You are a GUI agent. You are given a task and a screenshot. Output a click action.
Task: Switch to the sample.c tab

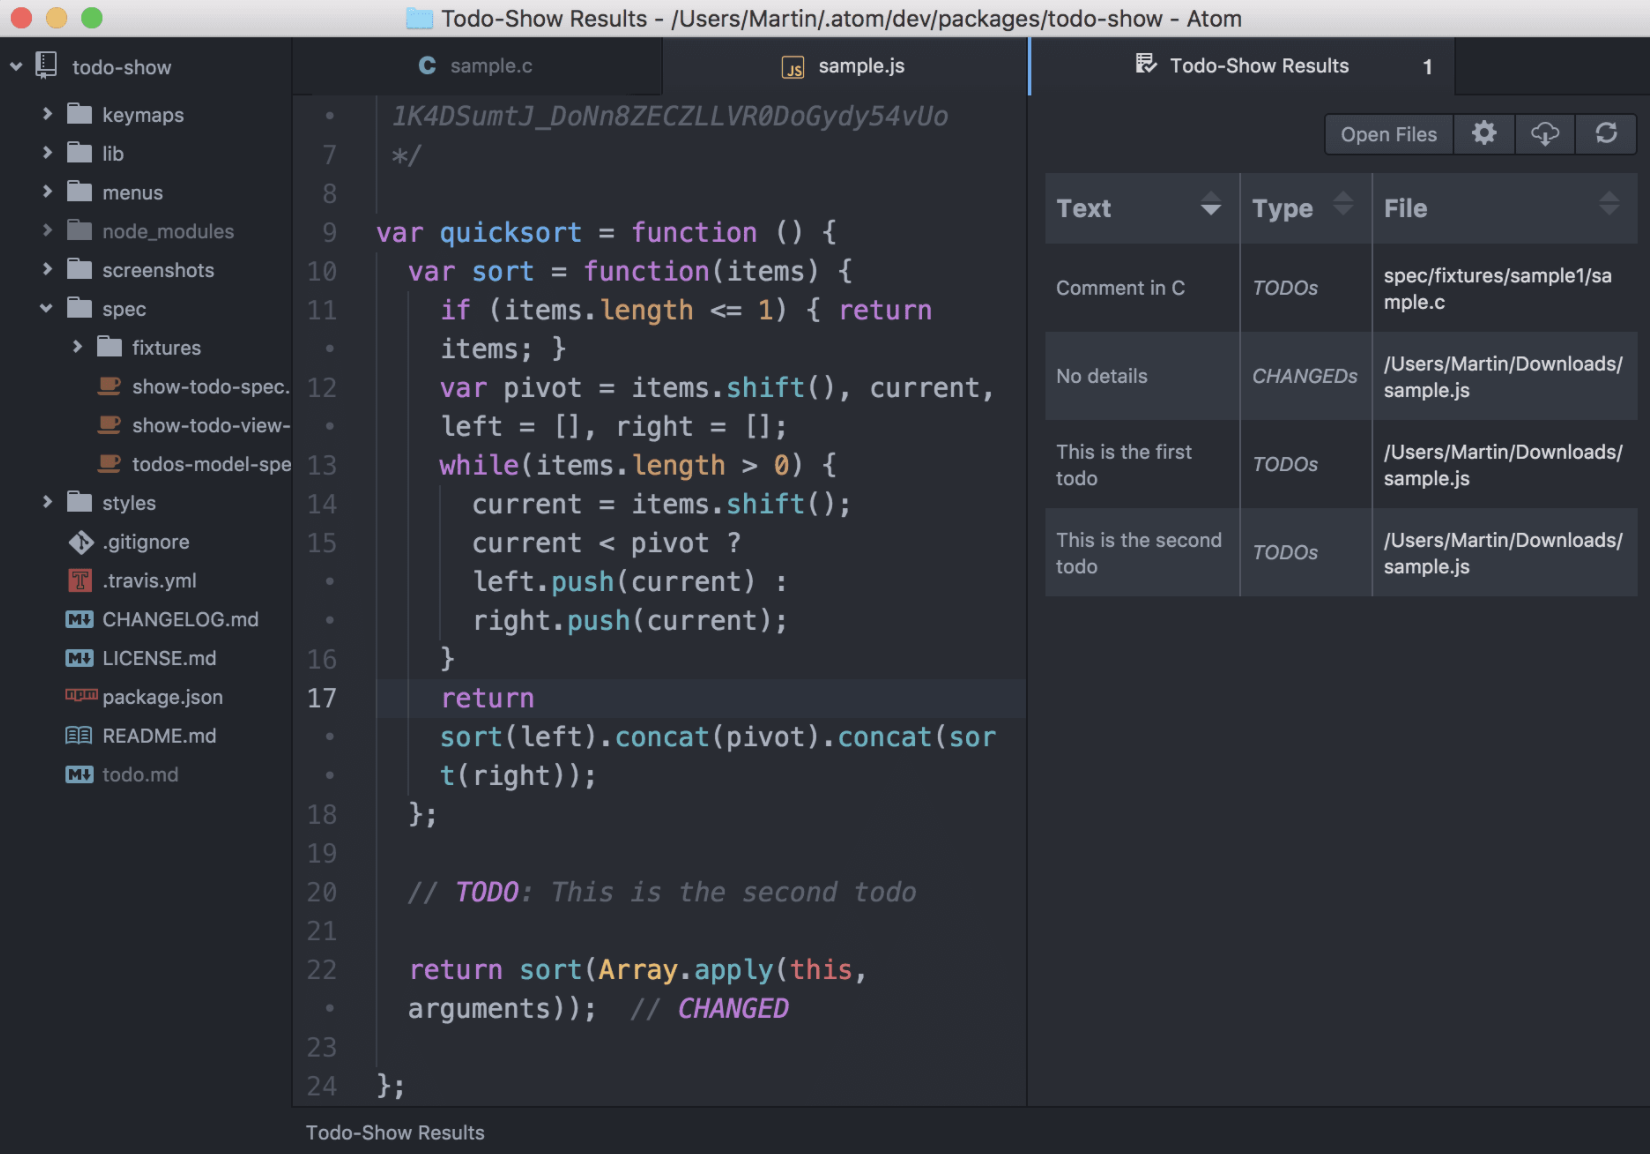coord(477,66)
